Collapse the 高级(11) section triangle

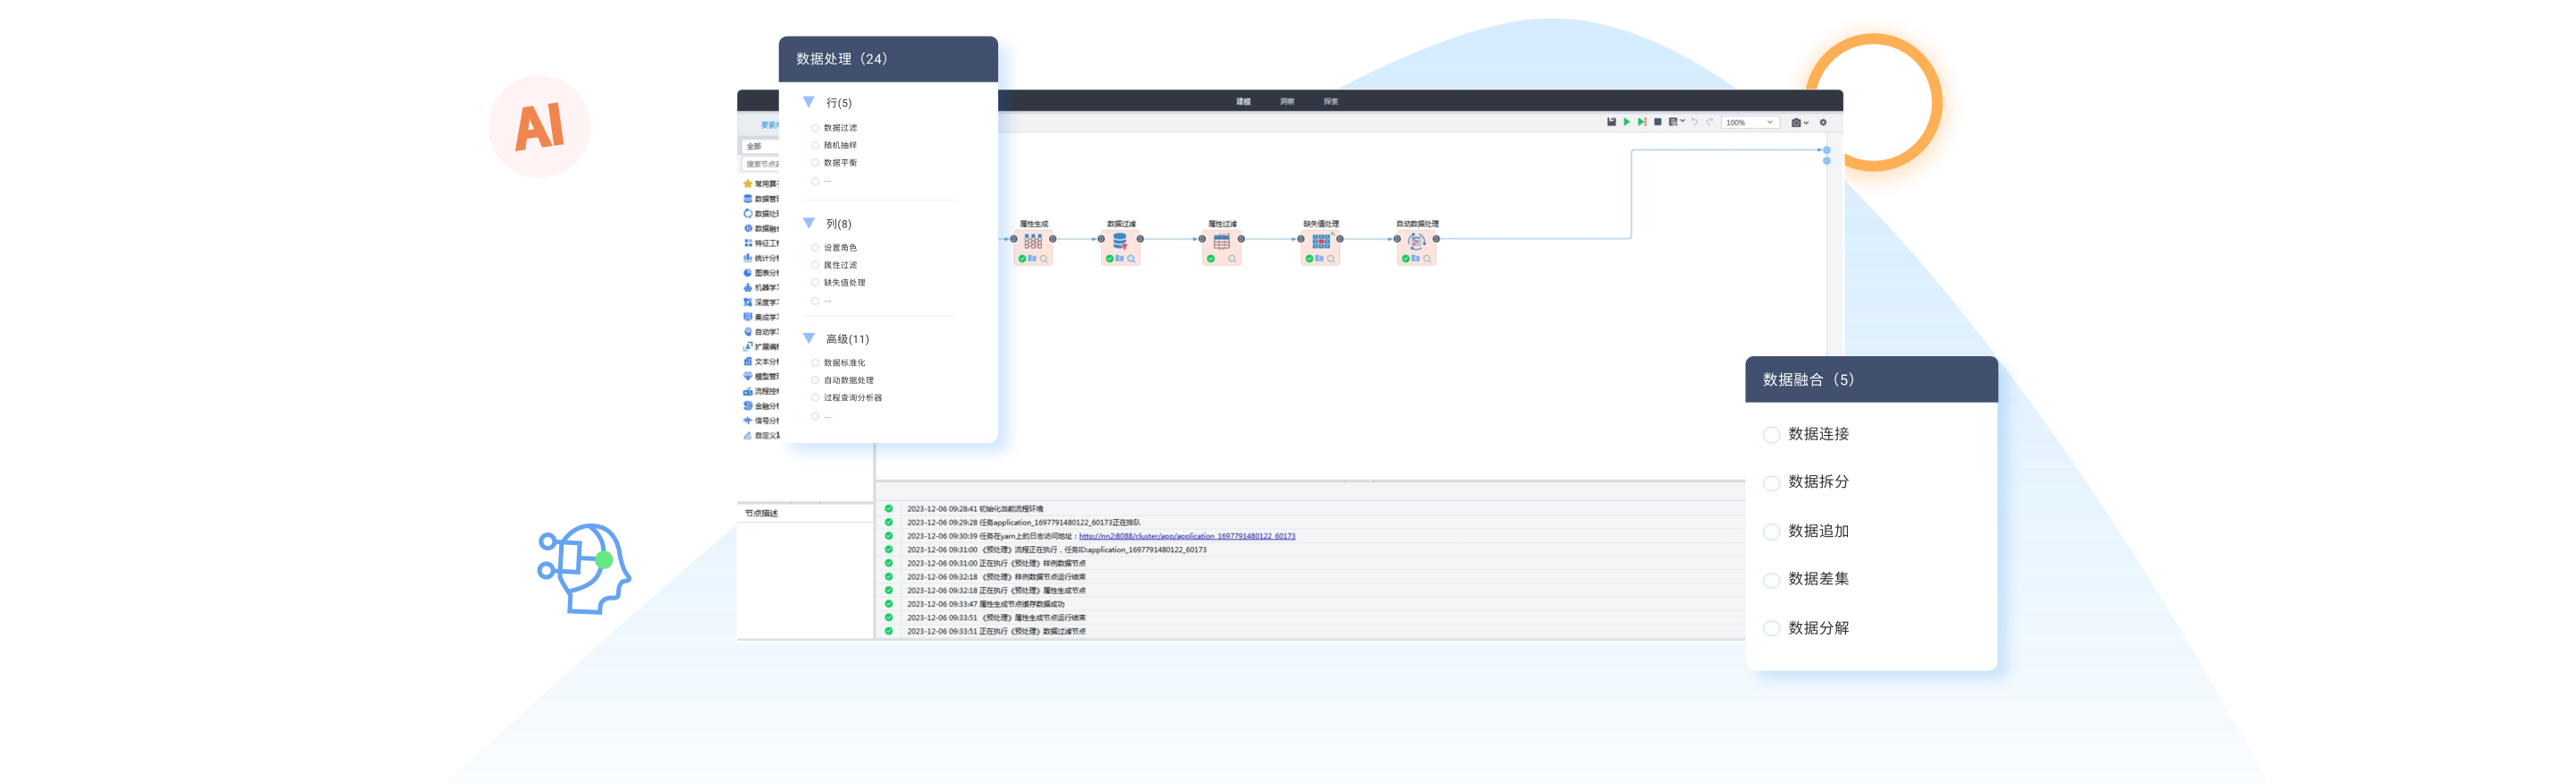coord(809,338)
